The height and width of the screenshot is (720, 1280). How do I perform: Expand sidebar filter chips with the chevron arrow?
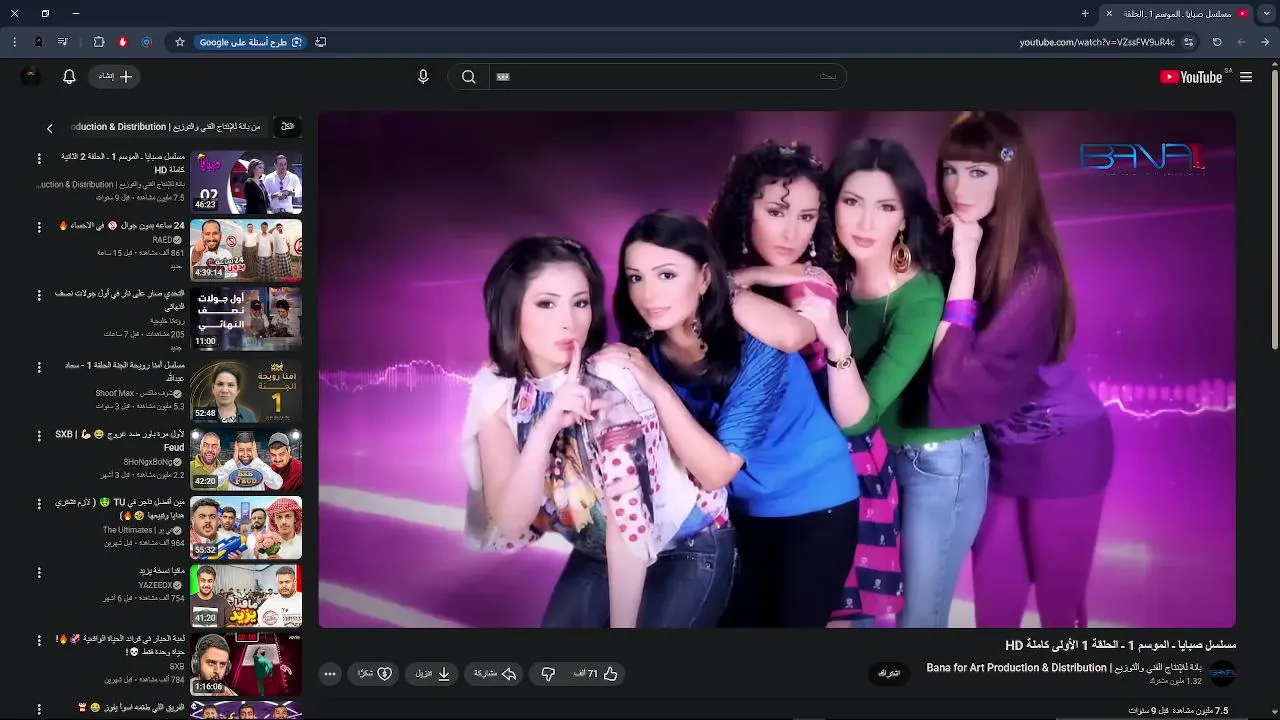coord(50,128)
